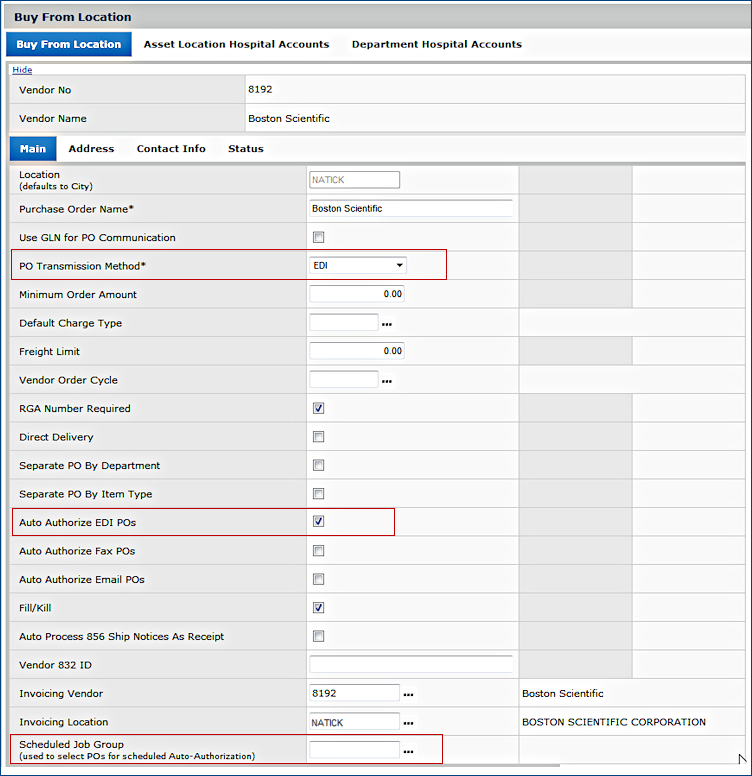The height and width of the screenshot is (776, 752).
Task: Enable Auto Authorize Fax POs
Action: coord(319,551)
